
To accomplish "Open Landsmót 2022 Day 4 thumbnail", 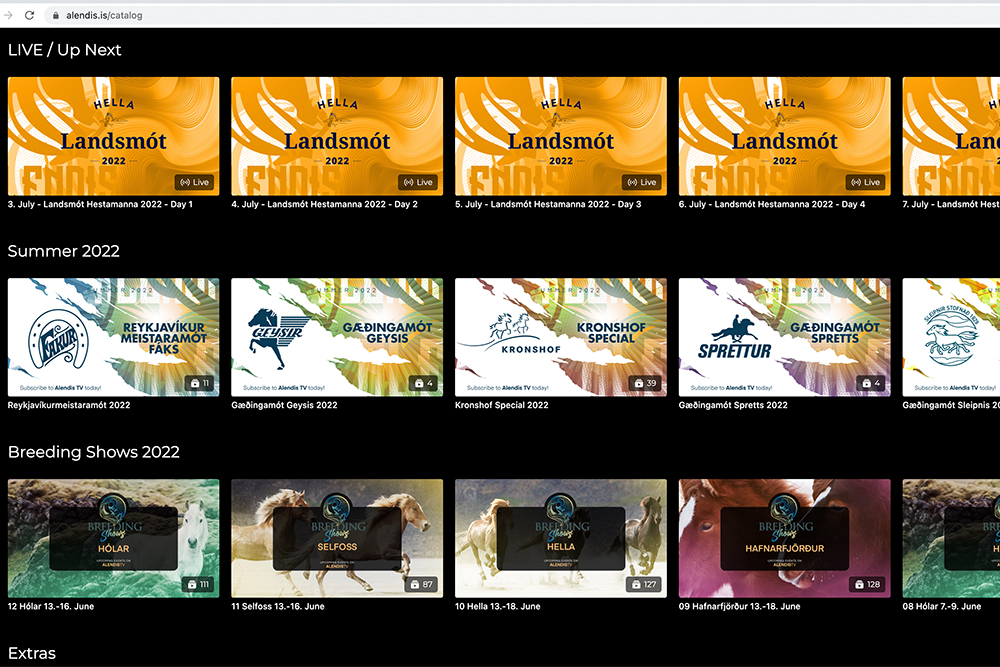I will click(x=784, y=136).
